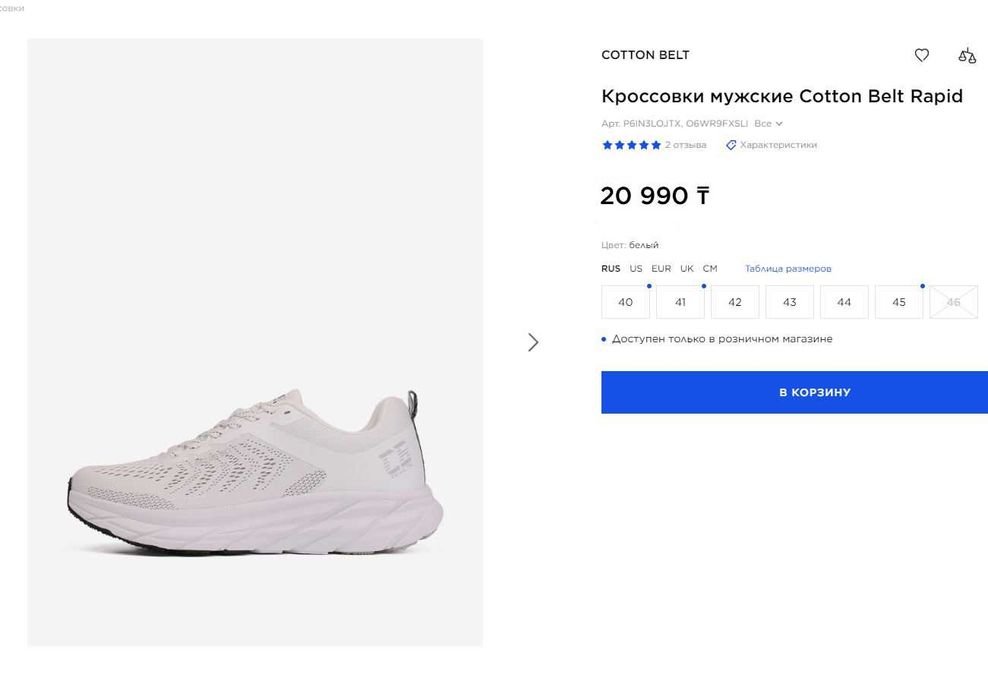
Task: Choose size 44 option
Action: [x=844, y=302]
